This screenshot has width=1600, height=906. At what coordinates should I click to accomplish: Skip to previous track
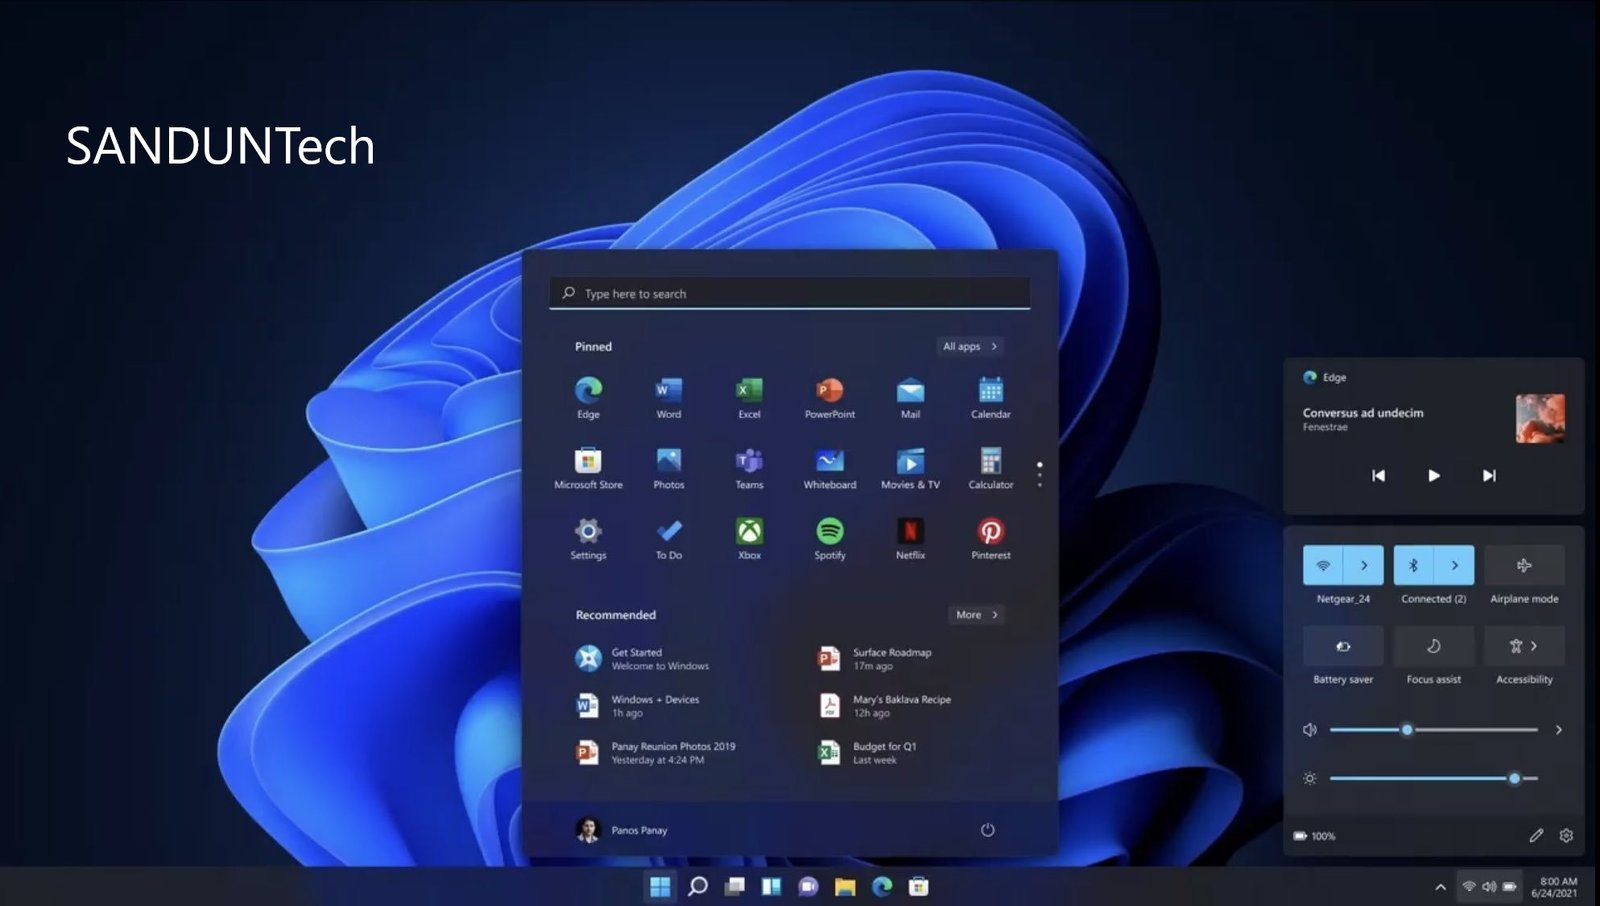pos(1378,476)
